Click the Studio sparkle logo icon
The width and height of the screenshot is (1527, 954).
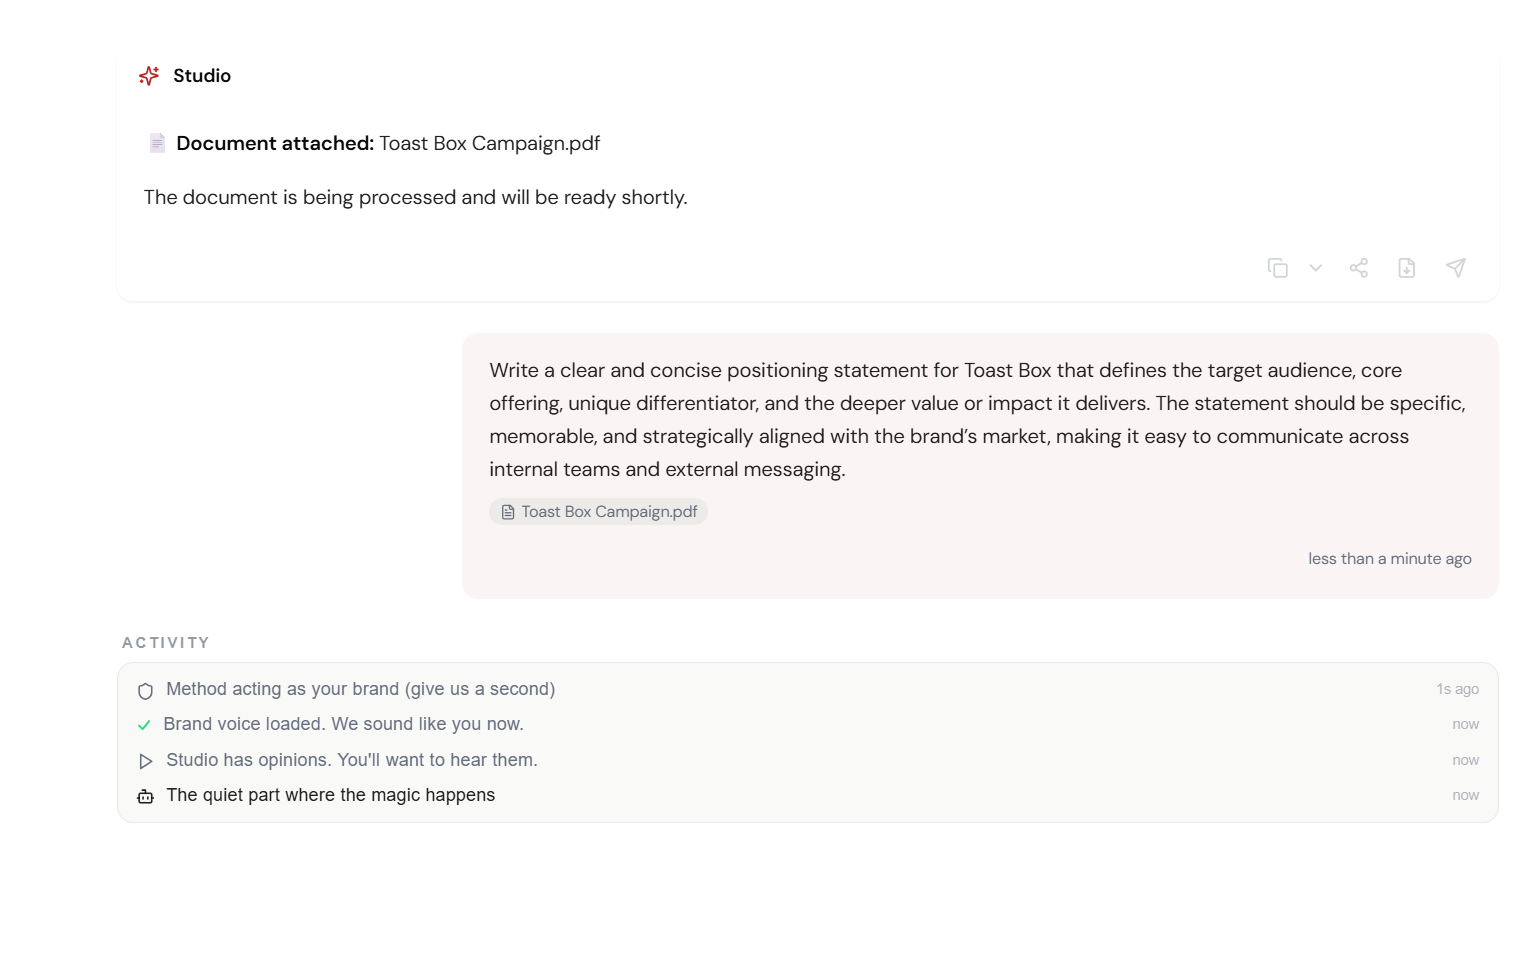pyautogui.click(x=148, y=75)
